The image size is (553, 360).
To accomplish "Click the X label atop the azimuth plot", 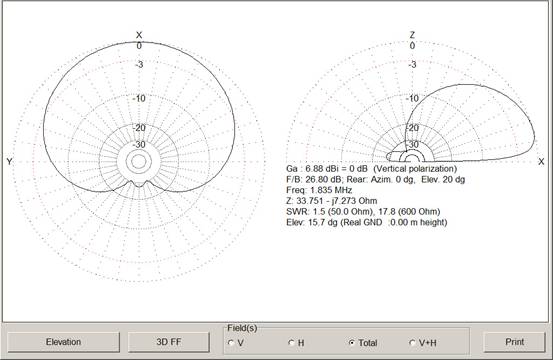I will (x=139, y=35).
